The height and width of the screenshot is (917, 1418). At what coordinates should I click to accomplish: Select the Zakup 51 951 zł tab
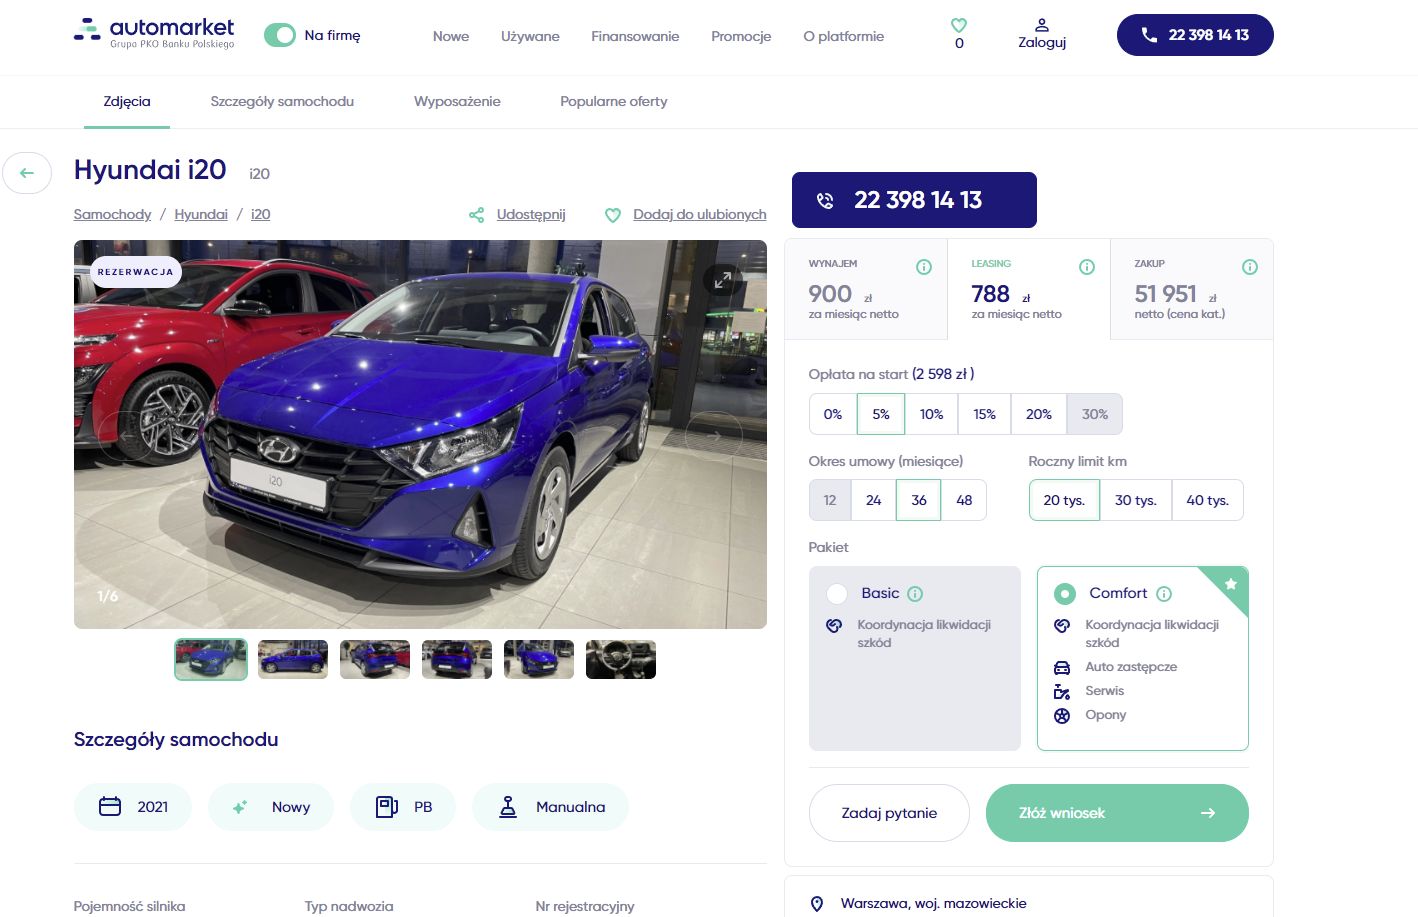pyautogui.click(x=1192, y=289)
